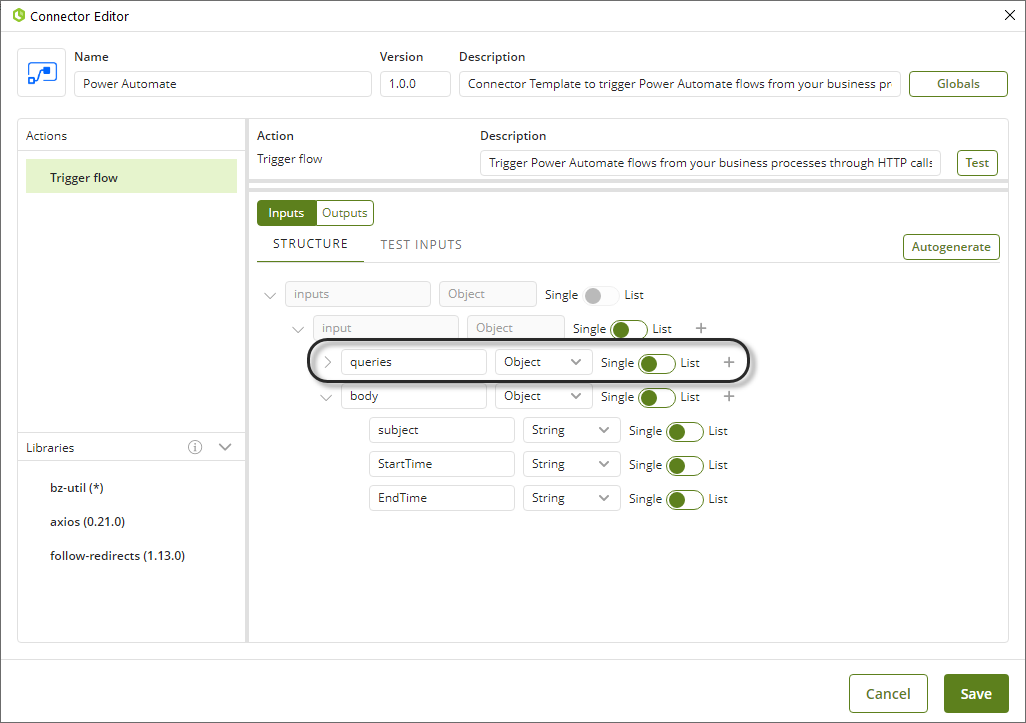This screenshot has width=1026, height=723.
Task: Click the Globals button
Action: click(958, 84)
